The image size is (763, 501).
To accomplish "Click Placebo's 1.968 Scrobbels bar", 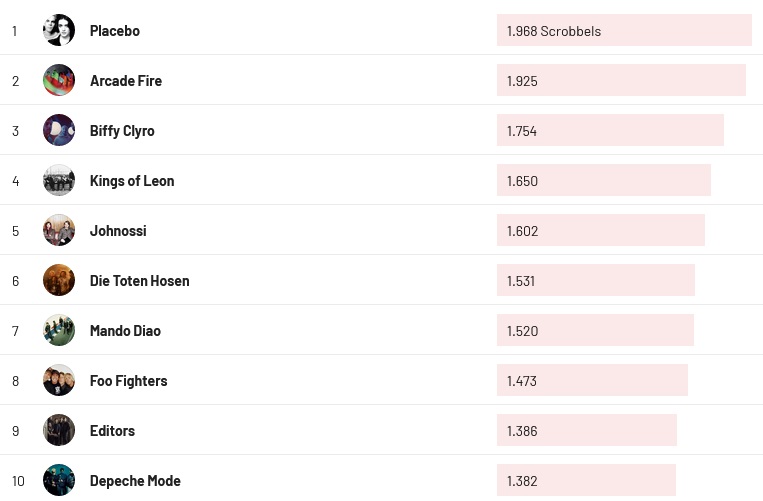I will 623,30.
